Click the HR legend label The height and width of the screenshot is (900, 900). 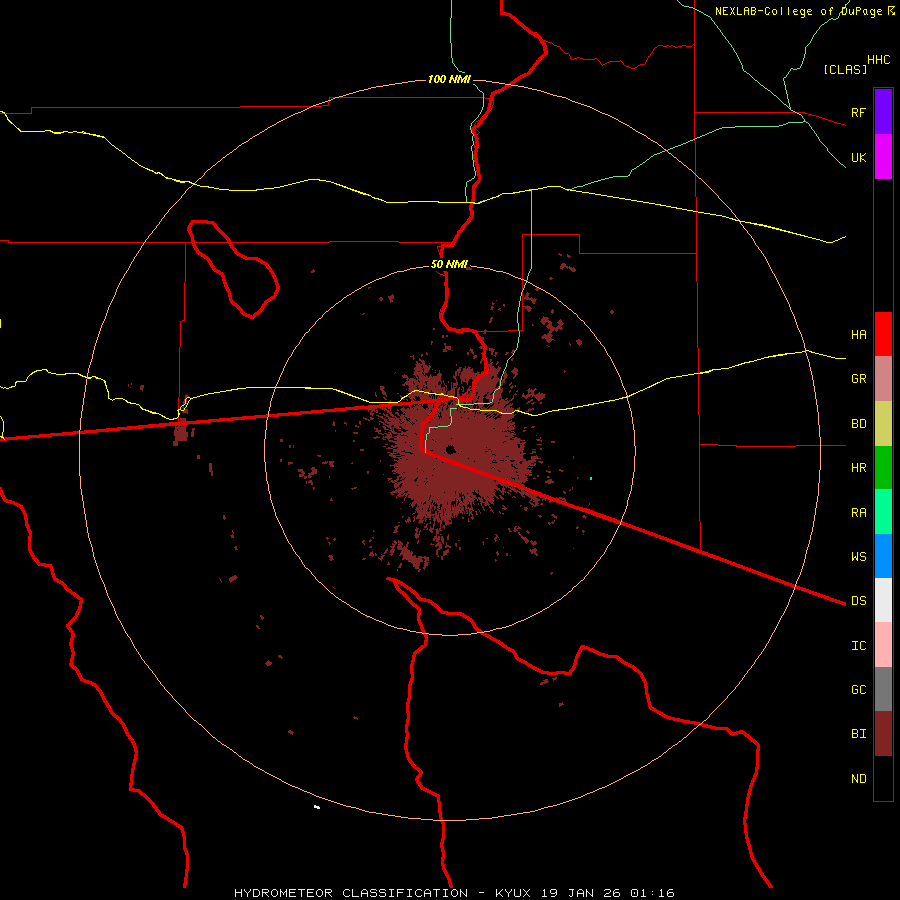coord(858,468)
